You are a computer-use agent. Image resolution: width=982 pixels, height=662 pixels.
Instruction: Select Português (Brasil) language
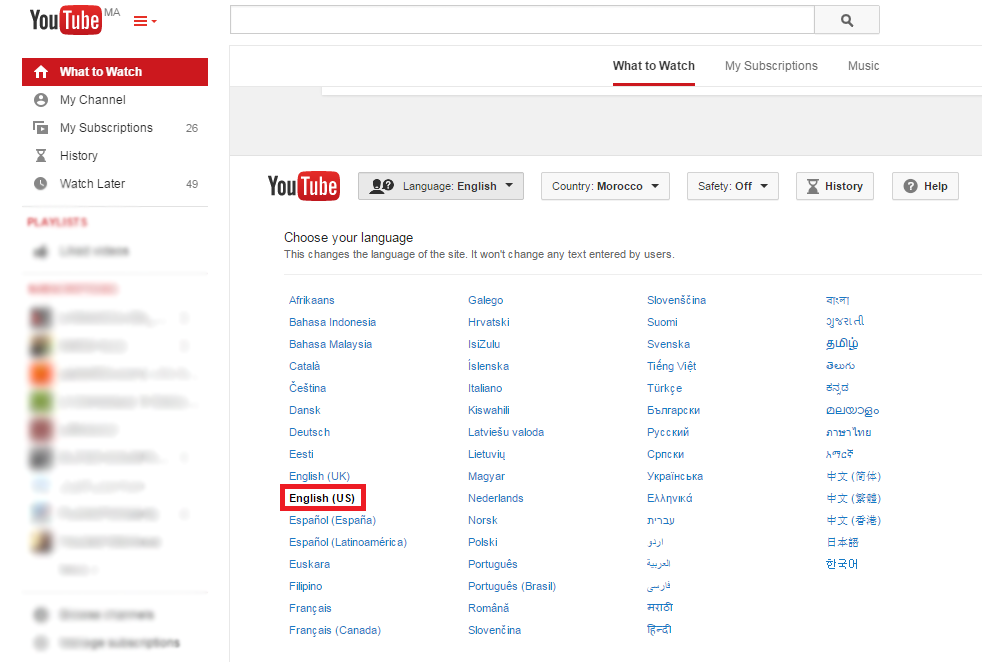(512, 586)
